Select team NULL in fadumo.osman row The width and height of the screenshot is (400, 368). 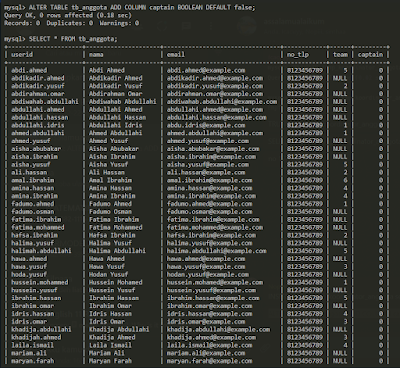click(x=340, y=212)
